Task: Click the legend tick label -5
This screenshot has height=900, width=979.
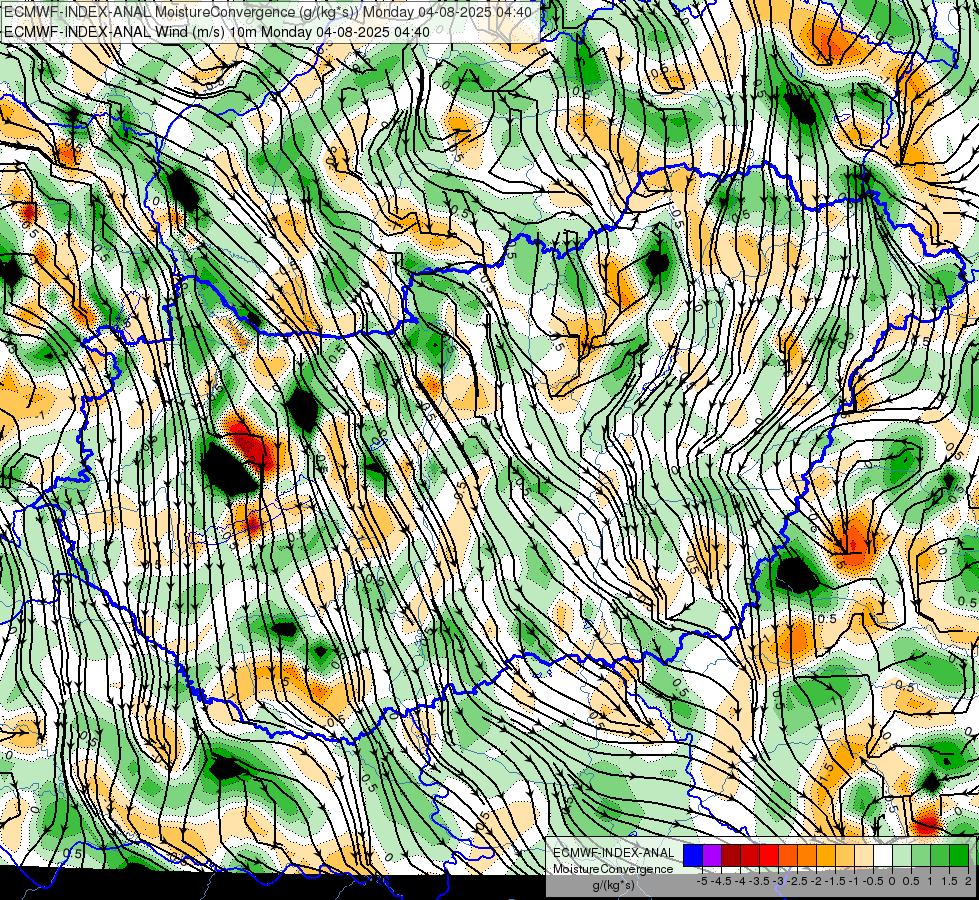Action: point(702,881)
